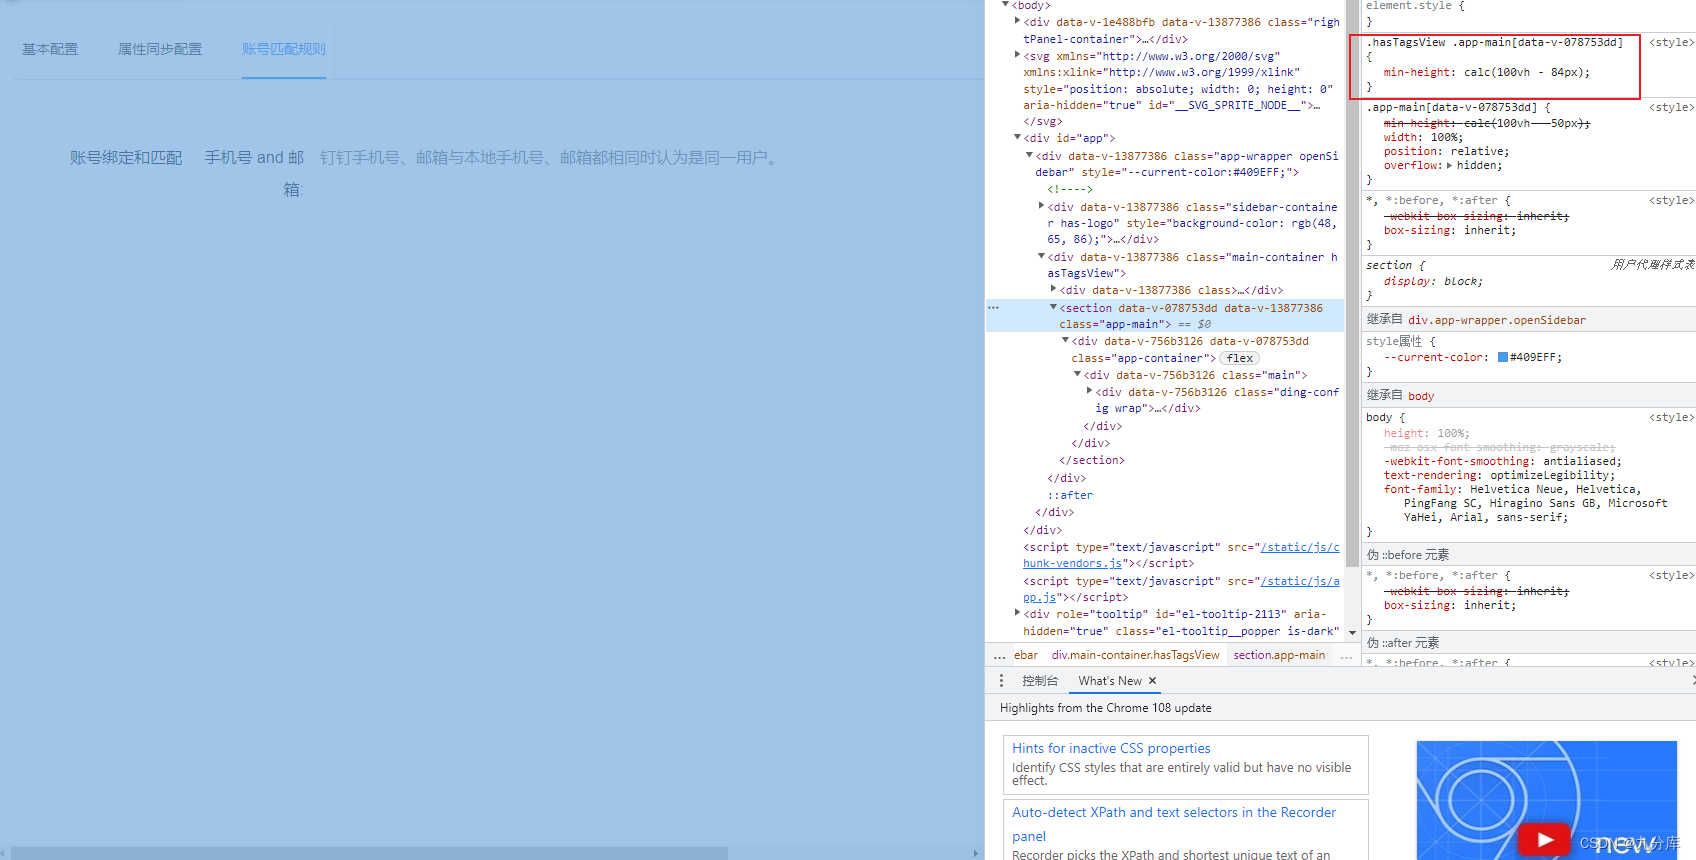
Task: Switch to the 基本配置 tab
Action: pos(50,49)
